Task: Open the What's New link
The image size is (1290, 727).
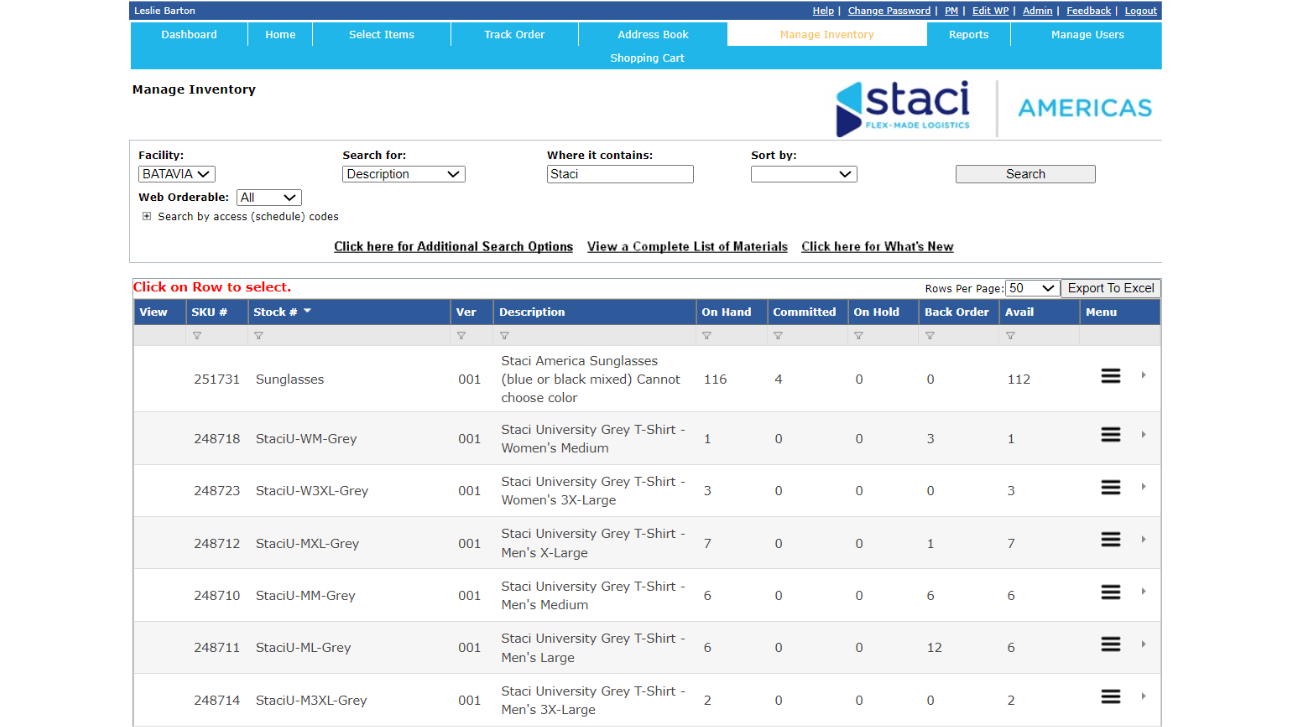Action: 877,246
